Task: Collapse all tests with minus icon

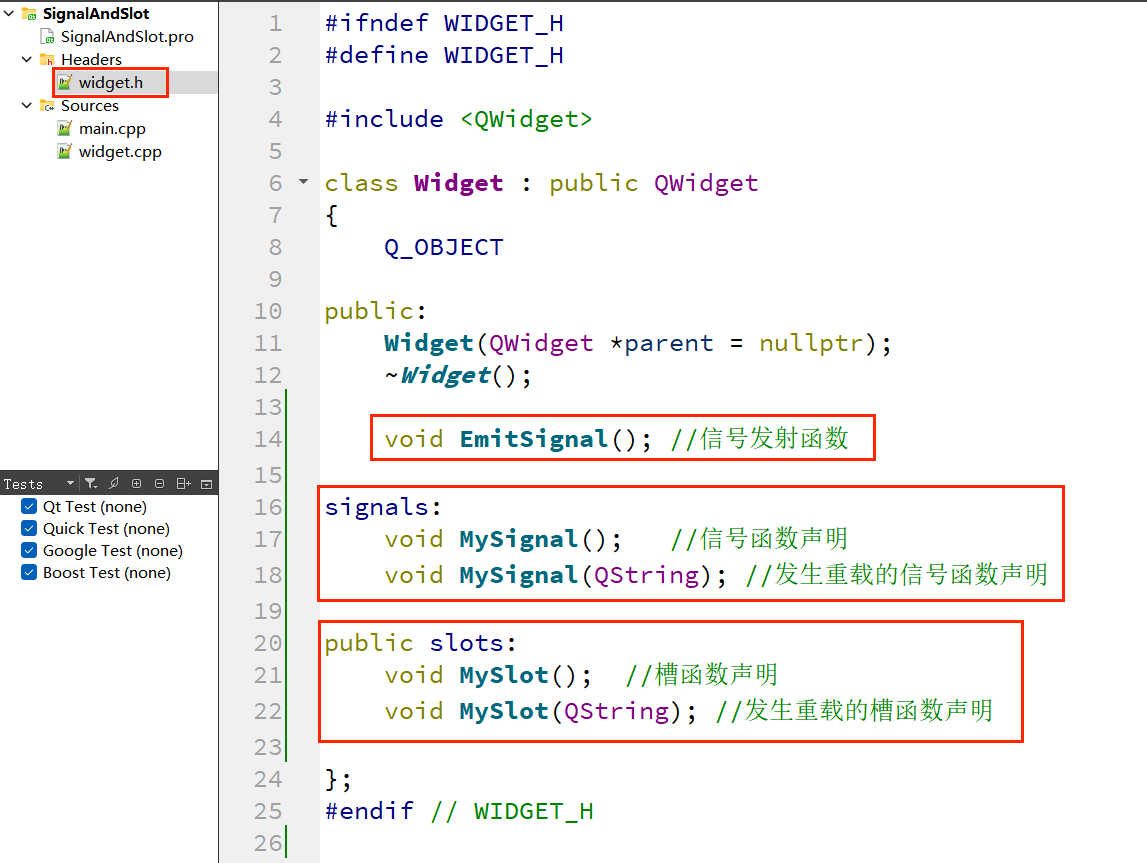Action: (x=159, y=483)
